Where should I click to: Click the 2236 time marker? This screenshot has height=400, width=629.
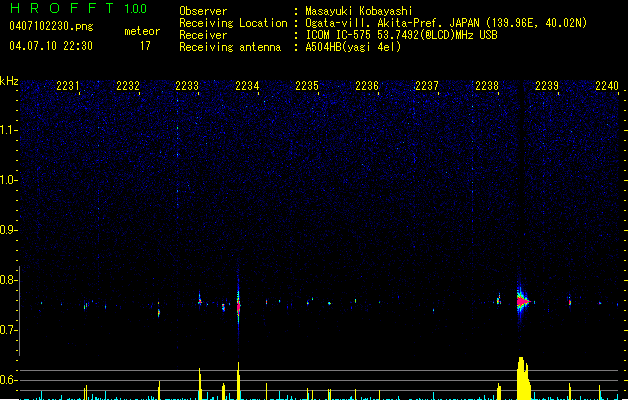point(367,86)
